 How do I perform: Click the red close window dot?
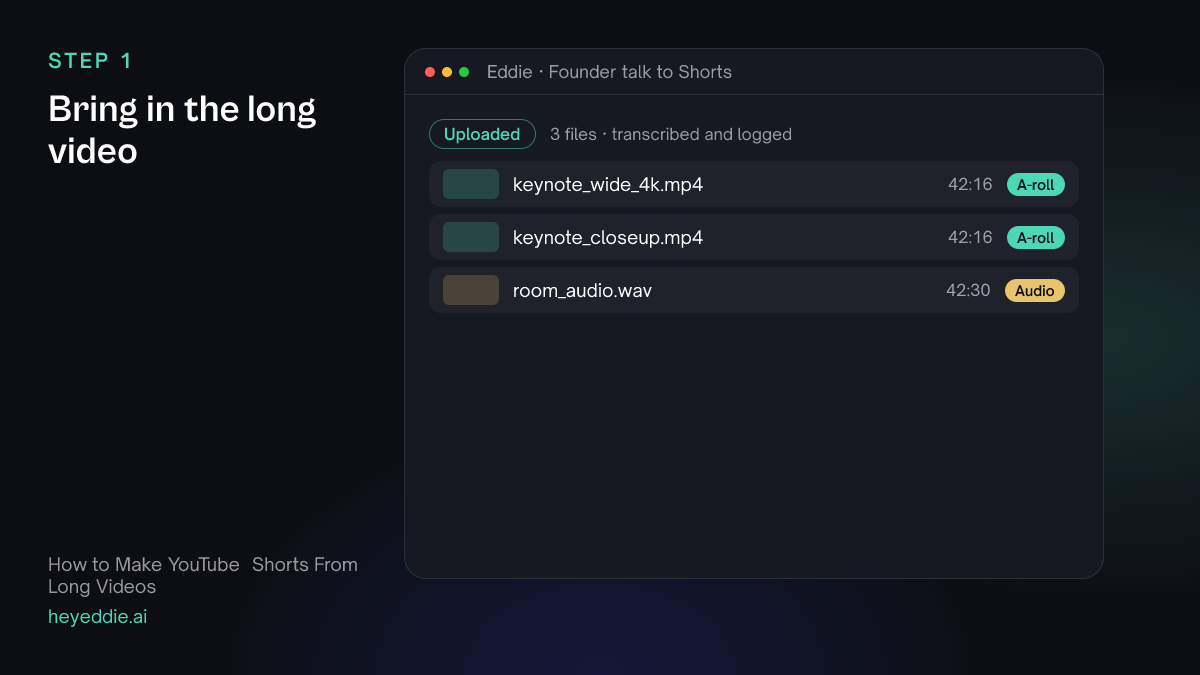click(x=430, y=72)
